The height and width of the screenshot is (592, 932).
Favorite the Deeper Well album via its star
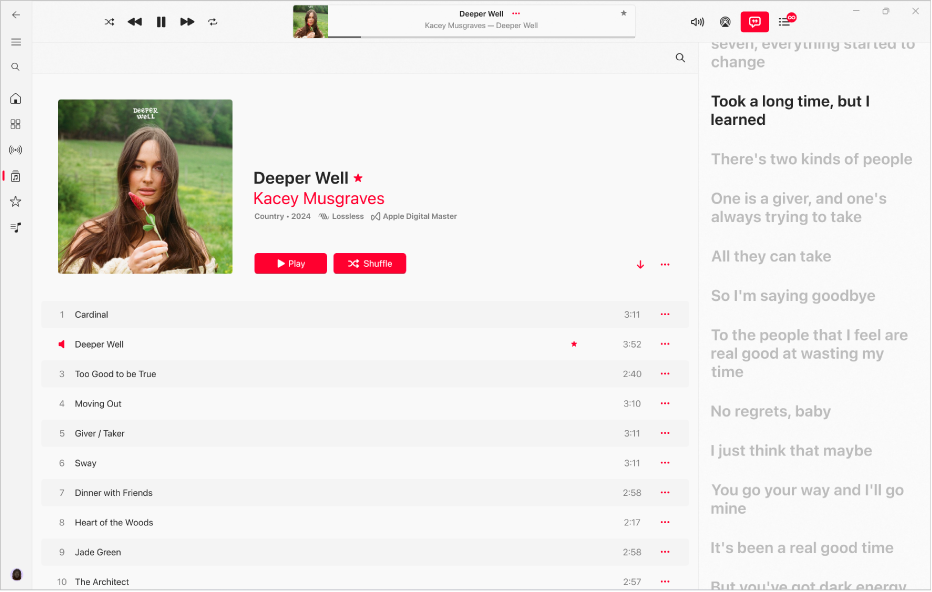point(357,177)
